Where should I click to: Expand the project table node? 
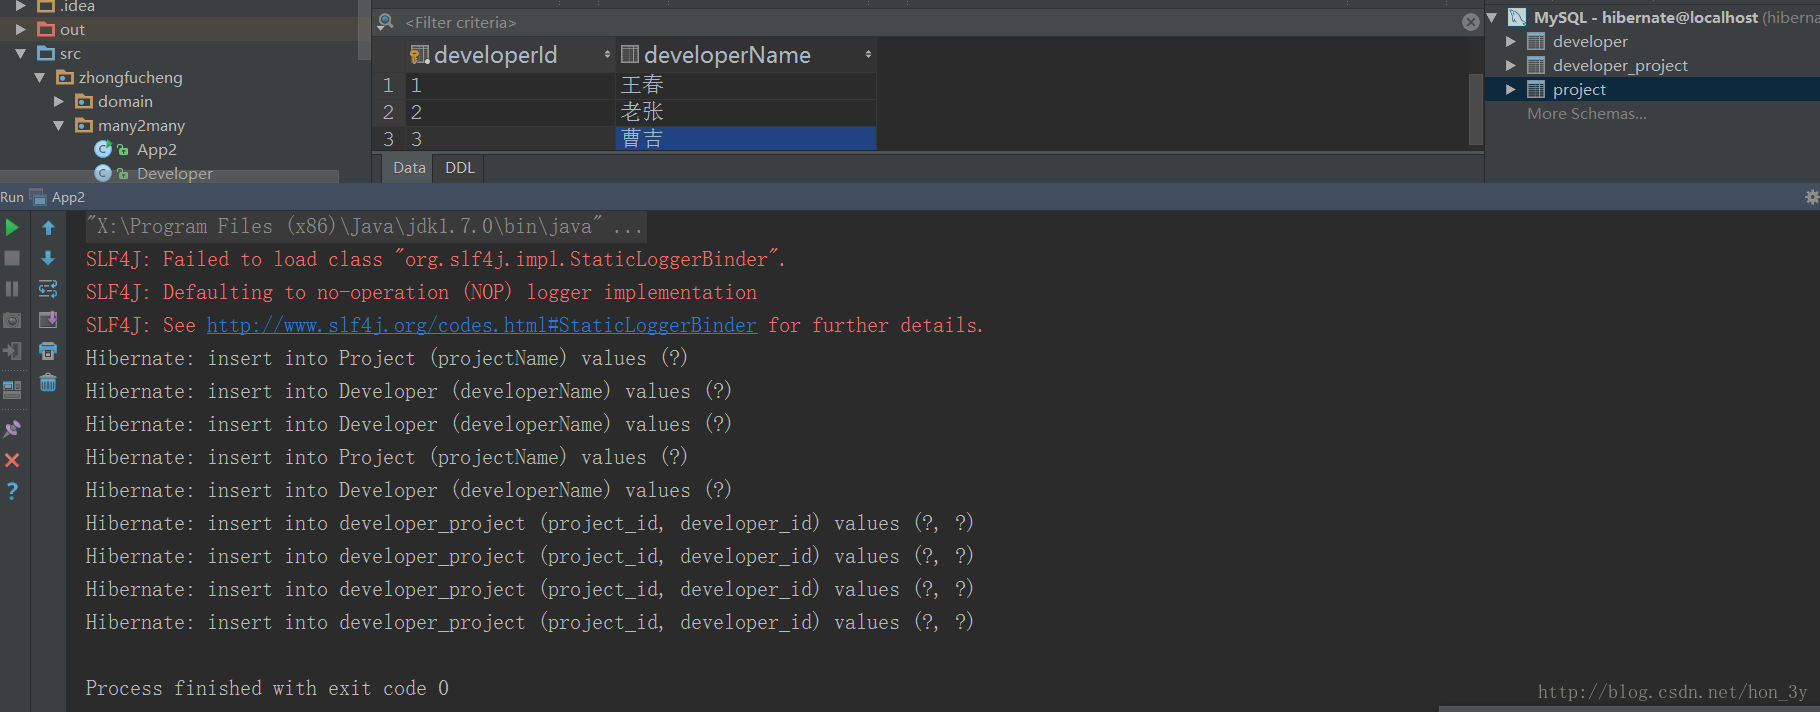point(1511,89)
